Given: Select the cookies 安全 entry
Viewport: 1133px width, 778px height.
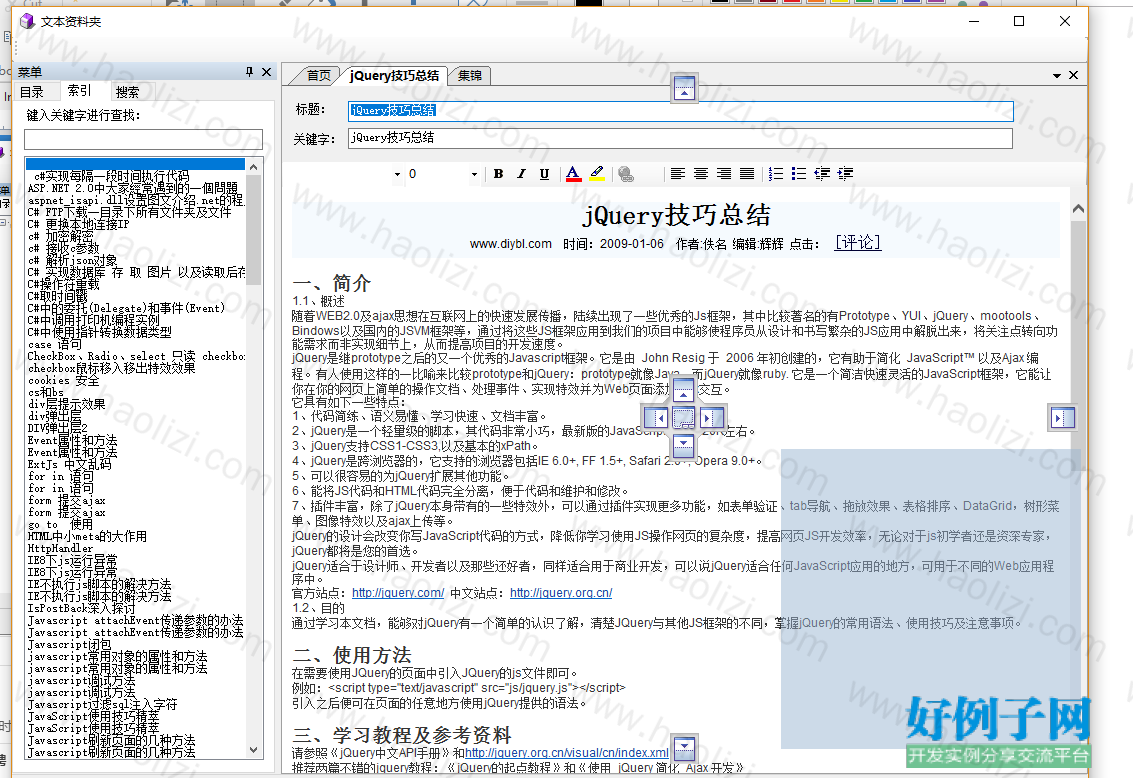Looking at the screenshot, I should pos(64,380).
